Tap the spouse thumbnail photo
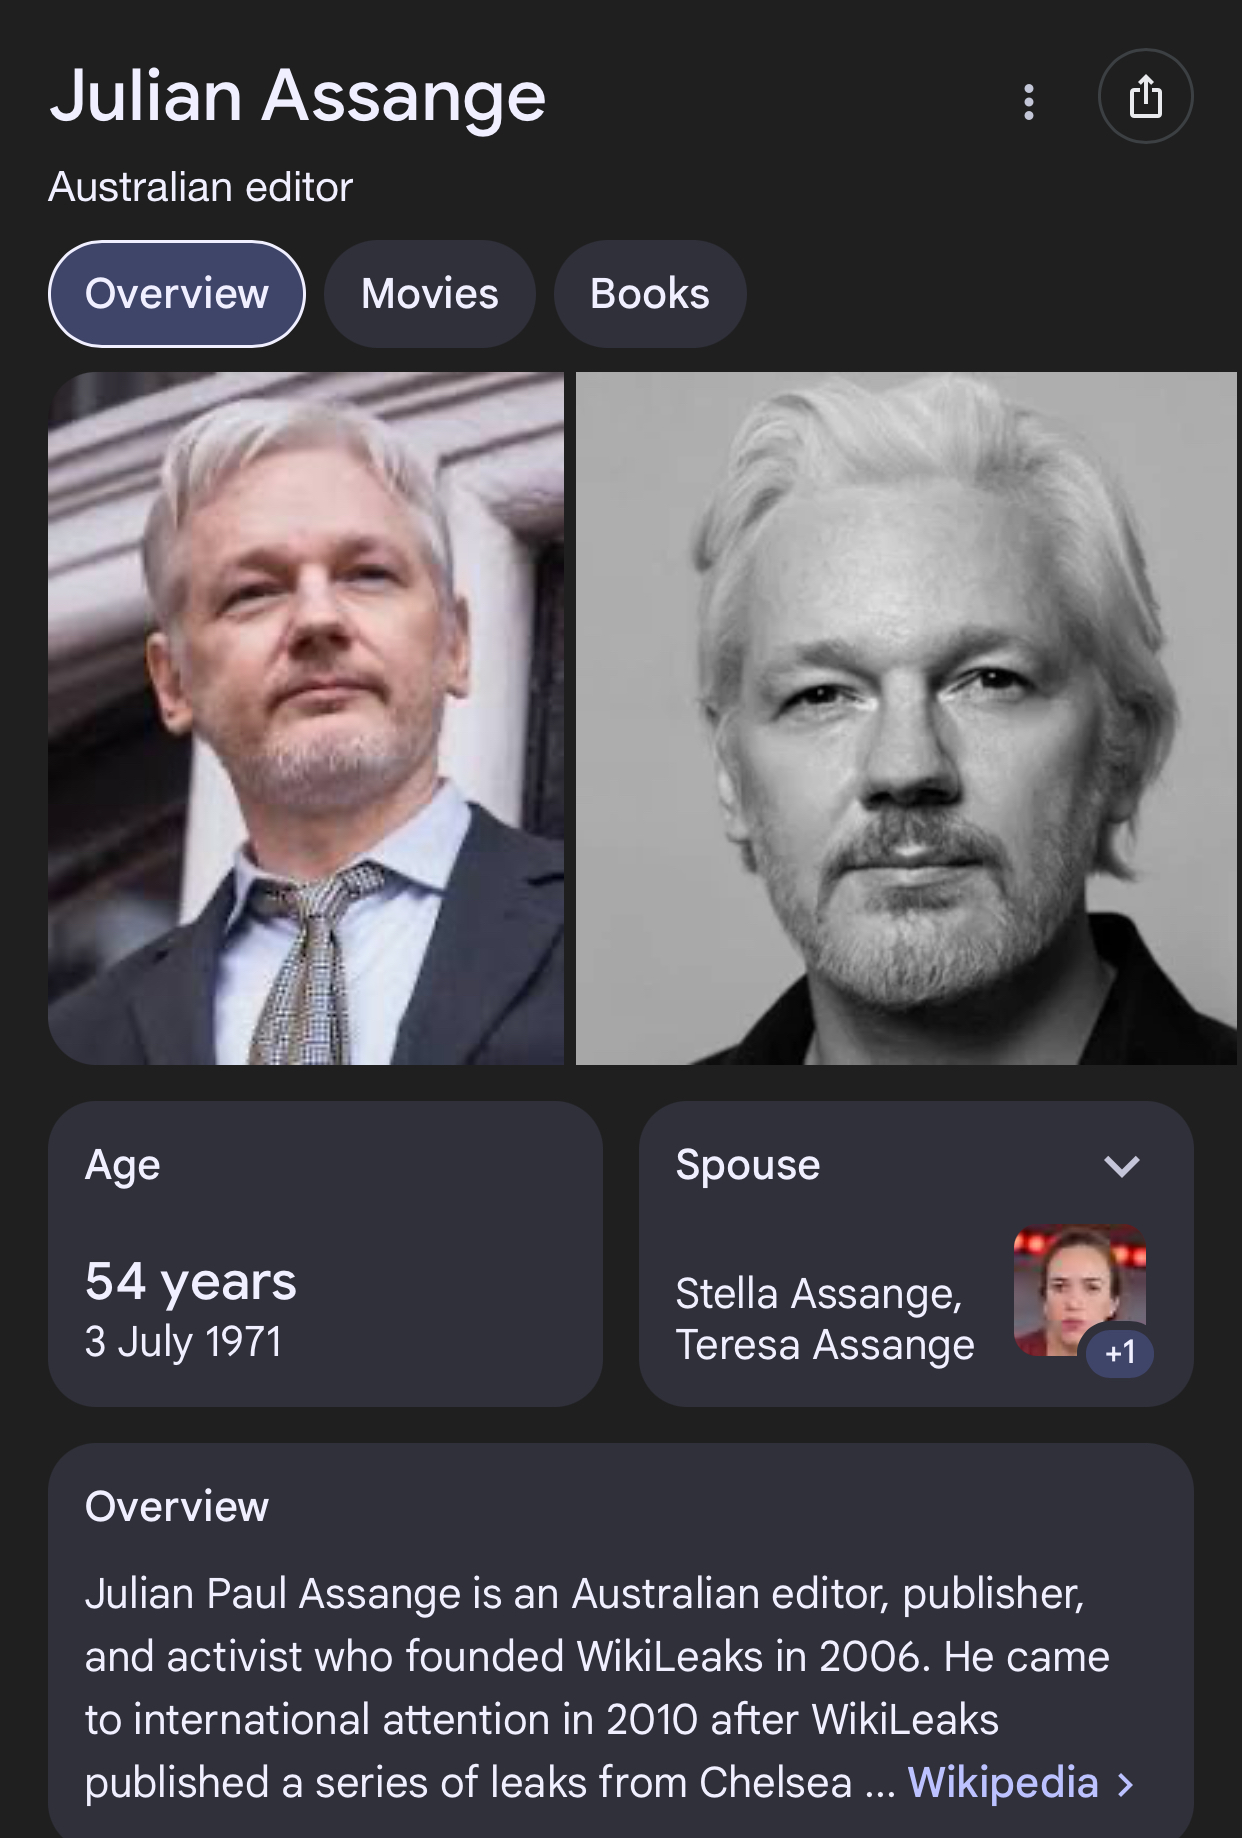The width and height of the screenshot is (1242, 1838). tap(1079, 1290)
